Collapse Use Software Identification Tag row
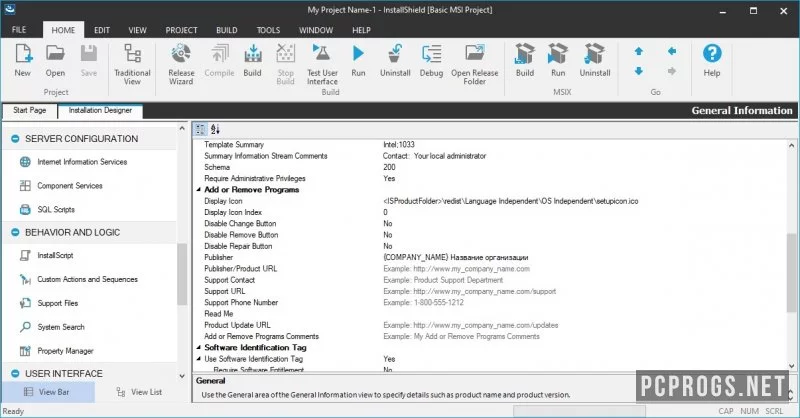This screenshot has width=800, height=418. pos(198,359)
